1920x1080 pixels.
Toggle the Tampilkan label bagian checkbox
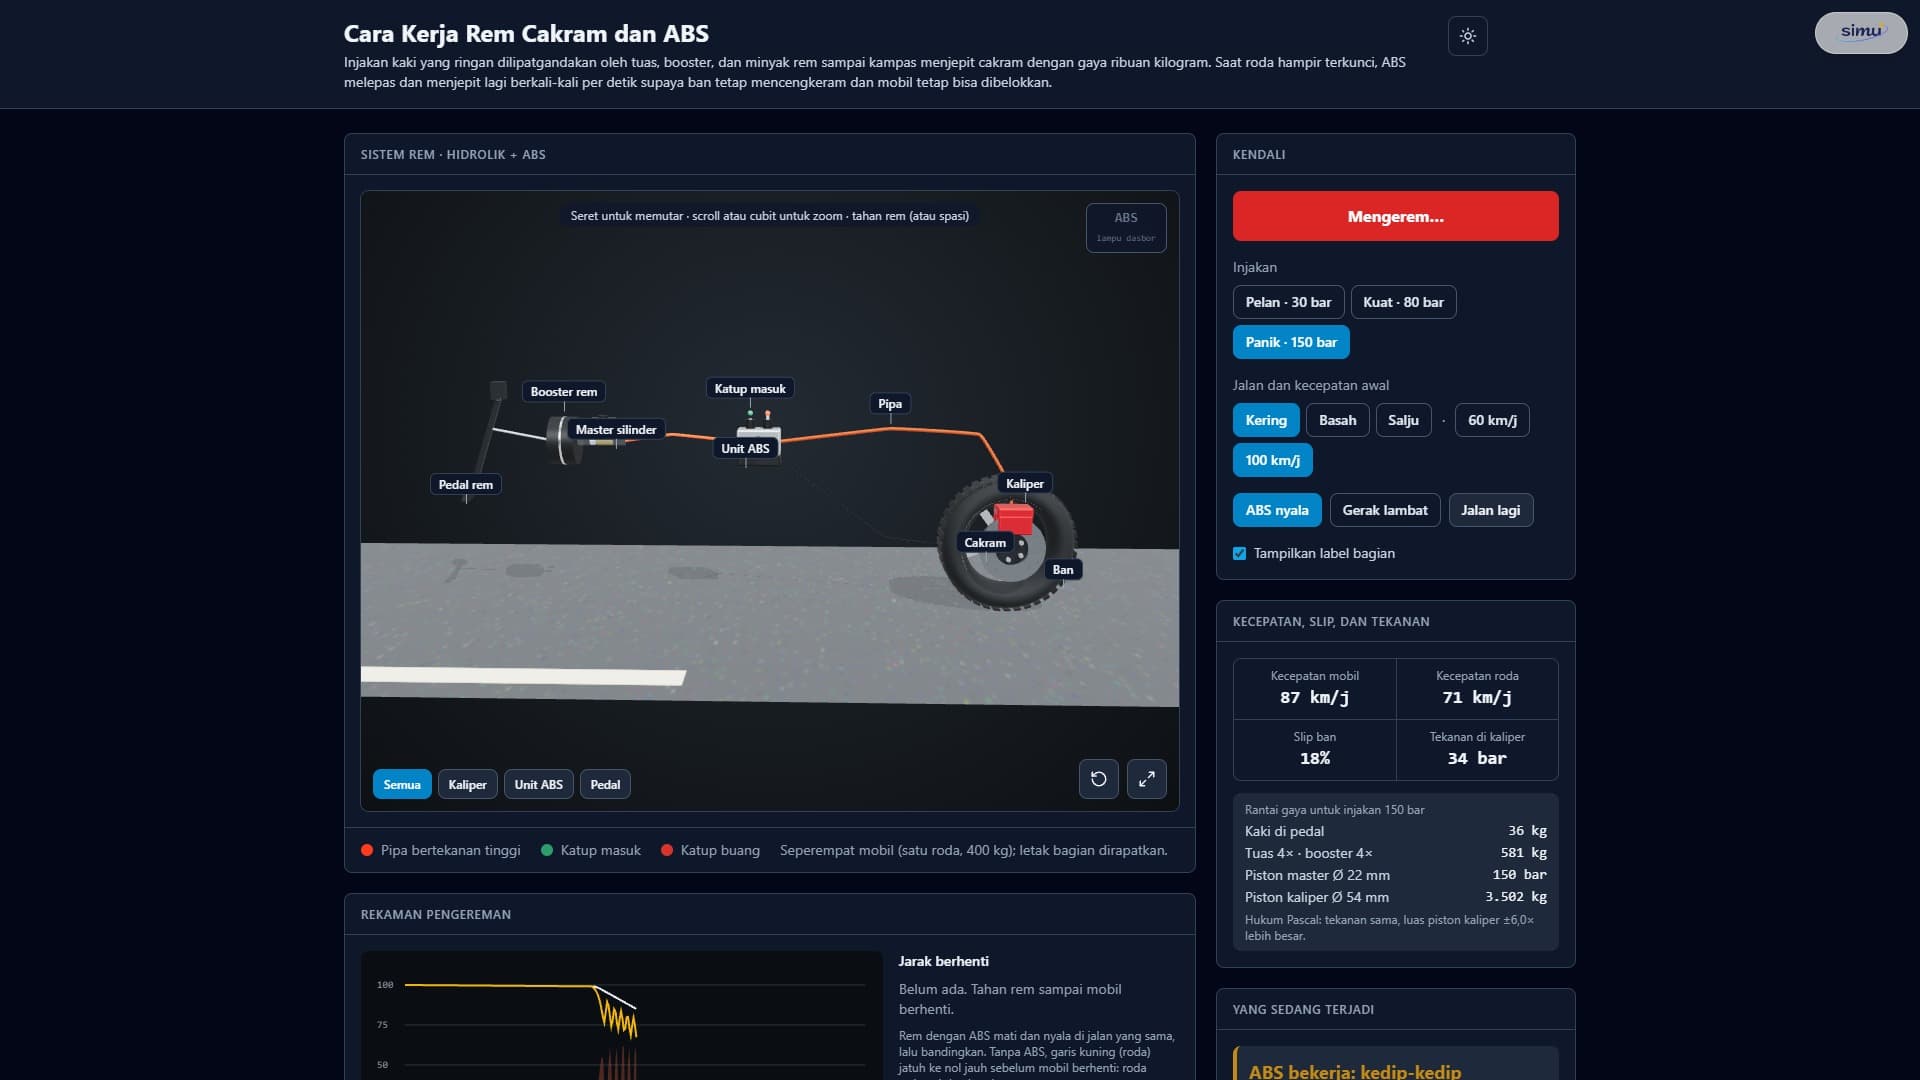(x=1240, y=554)
